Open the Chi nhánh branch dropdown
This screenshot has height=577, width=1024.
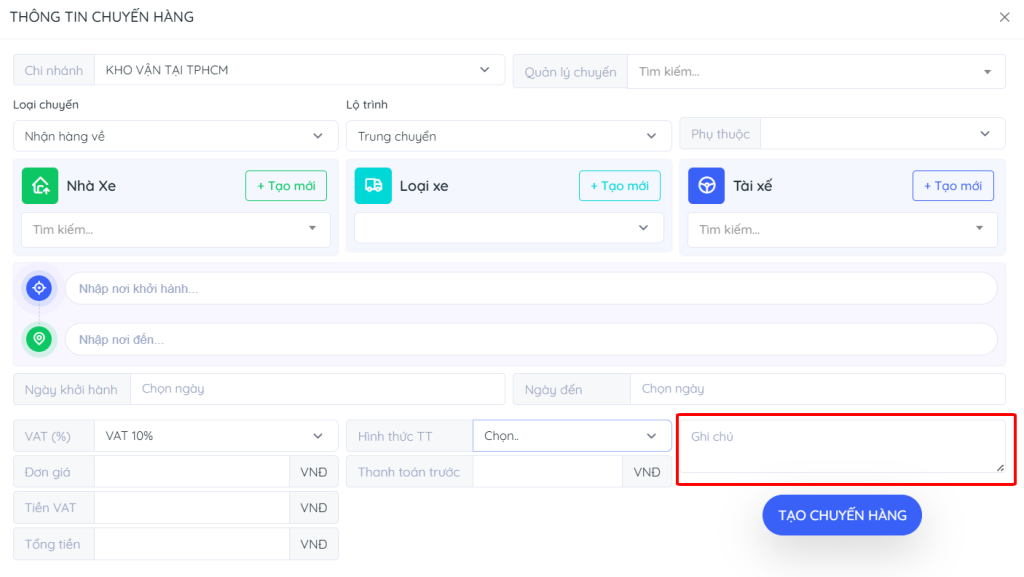298,70
